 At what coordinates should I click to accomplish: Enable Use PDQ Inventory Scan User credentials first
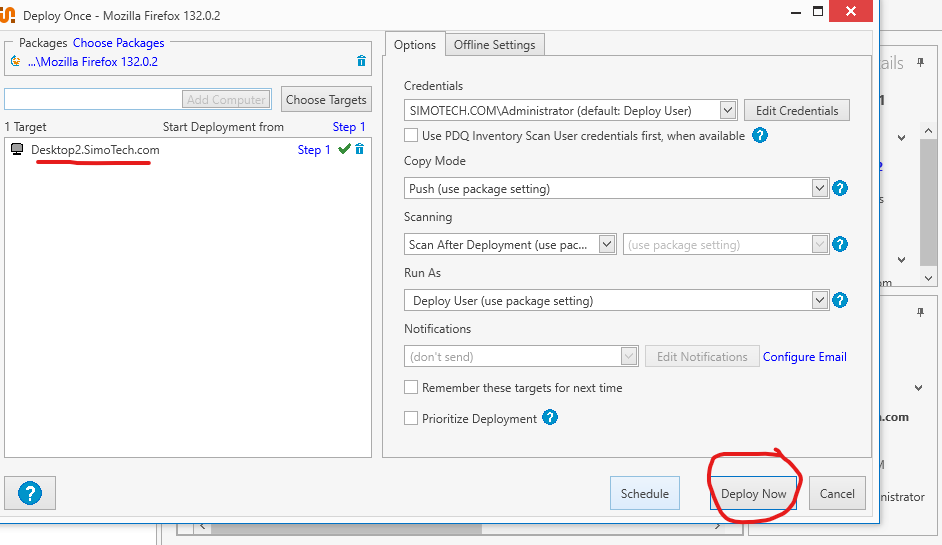[x=411, y=135]
